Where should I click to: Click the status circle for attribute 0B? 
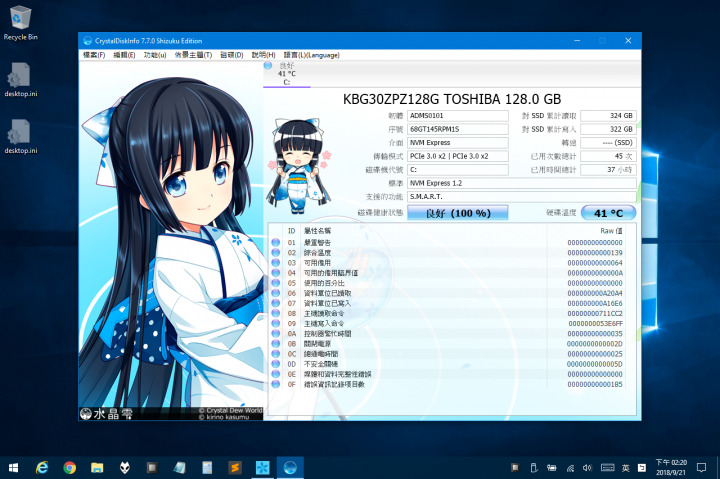point(276,344)
